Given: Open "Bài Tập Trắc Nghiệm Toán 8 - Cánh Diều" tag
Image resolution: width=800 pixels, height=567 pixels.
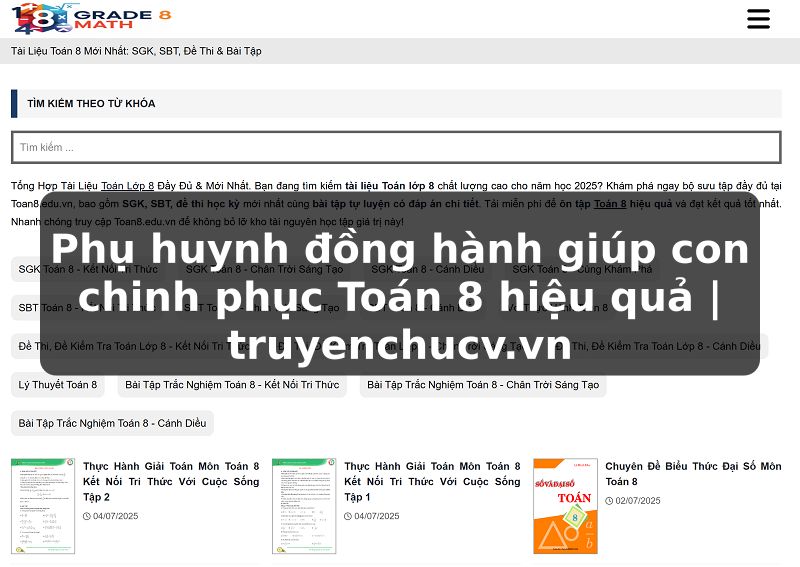Looking at the screenshot, I should click(112, 423).
